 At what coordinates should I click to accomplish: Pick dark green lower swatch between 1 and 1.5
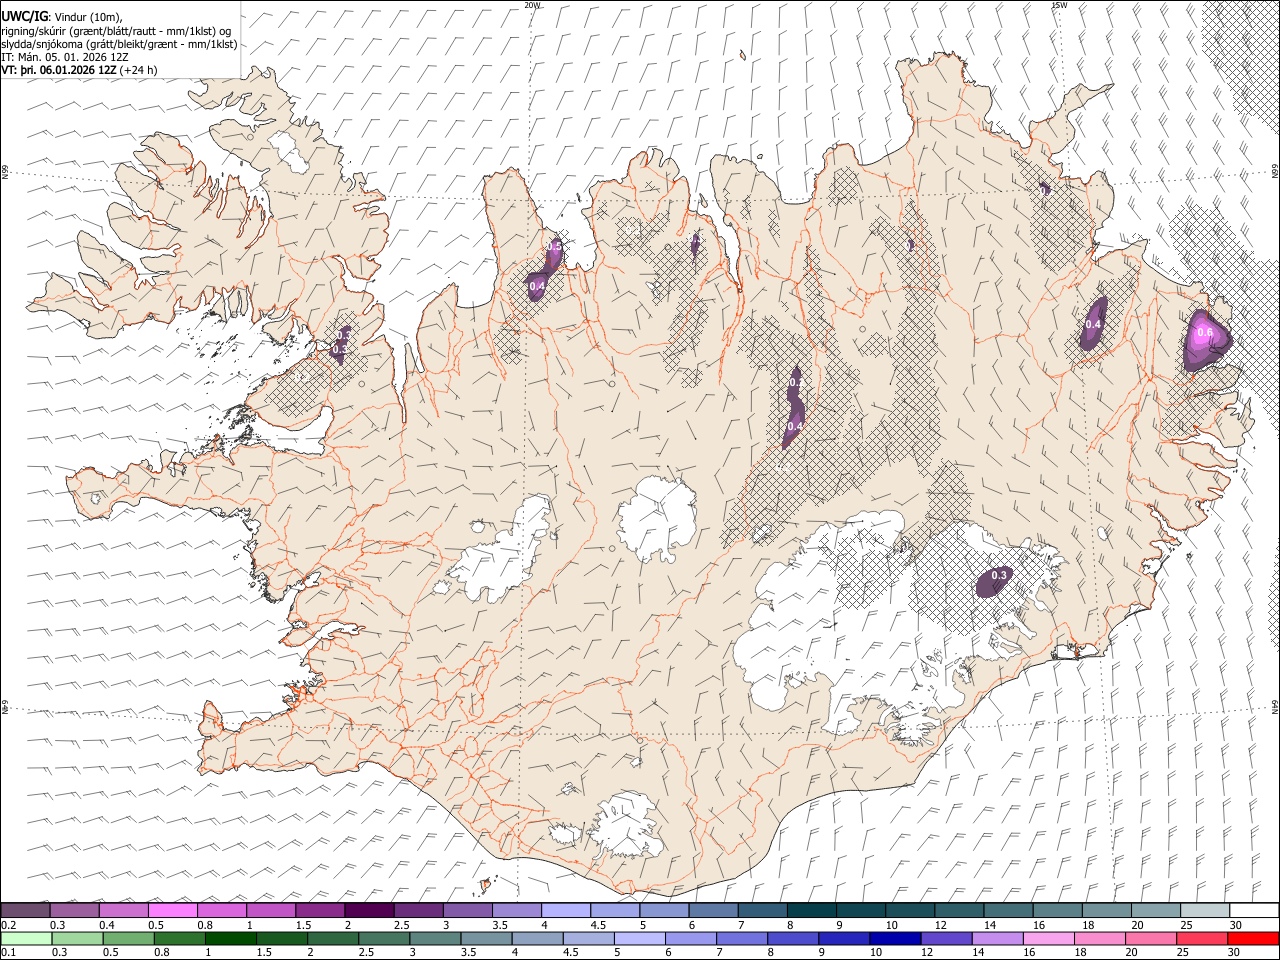pyautogui.click(x=231, y=938)
